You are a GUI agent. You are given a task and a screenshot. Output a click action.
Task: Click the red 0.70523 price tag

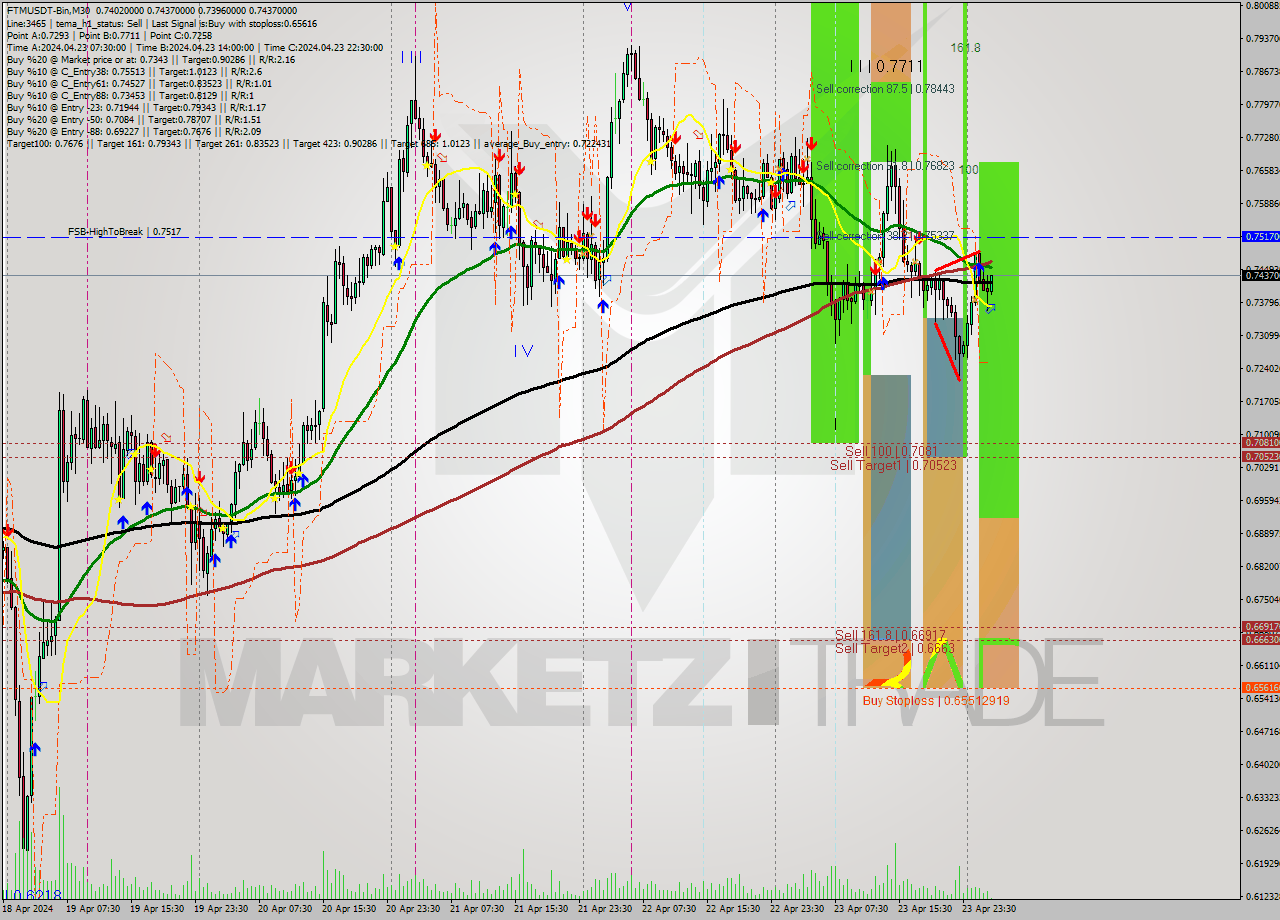1260,456
